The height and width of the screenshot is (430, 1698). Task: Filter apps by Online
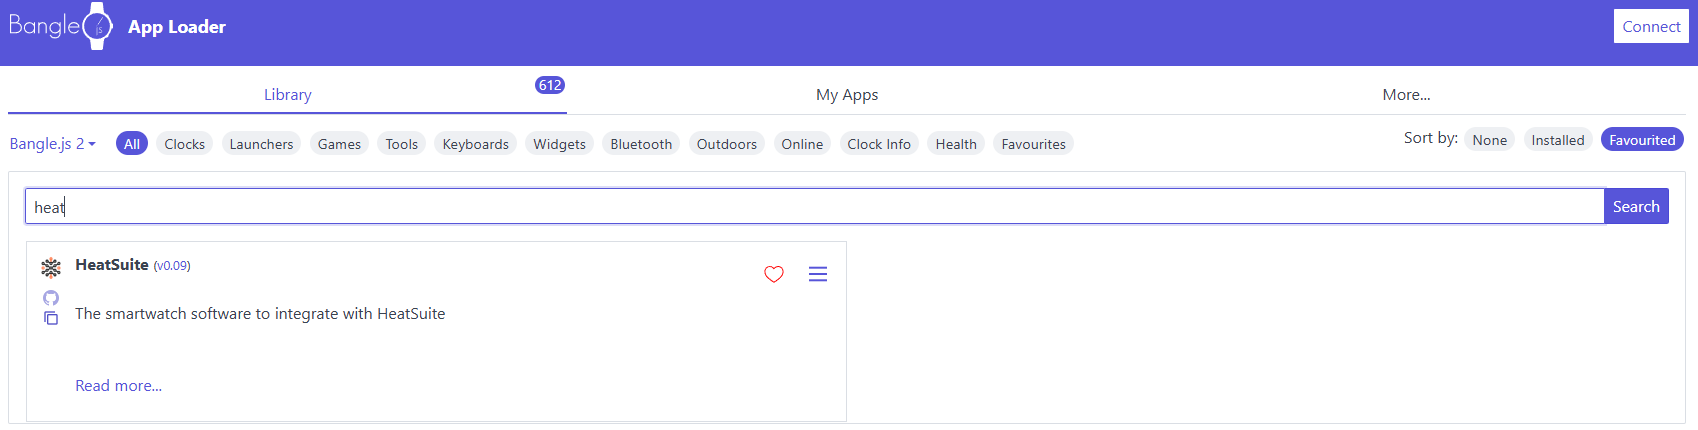[802, 144]
